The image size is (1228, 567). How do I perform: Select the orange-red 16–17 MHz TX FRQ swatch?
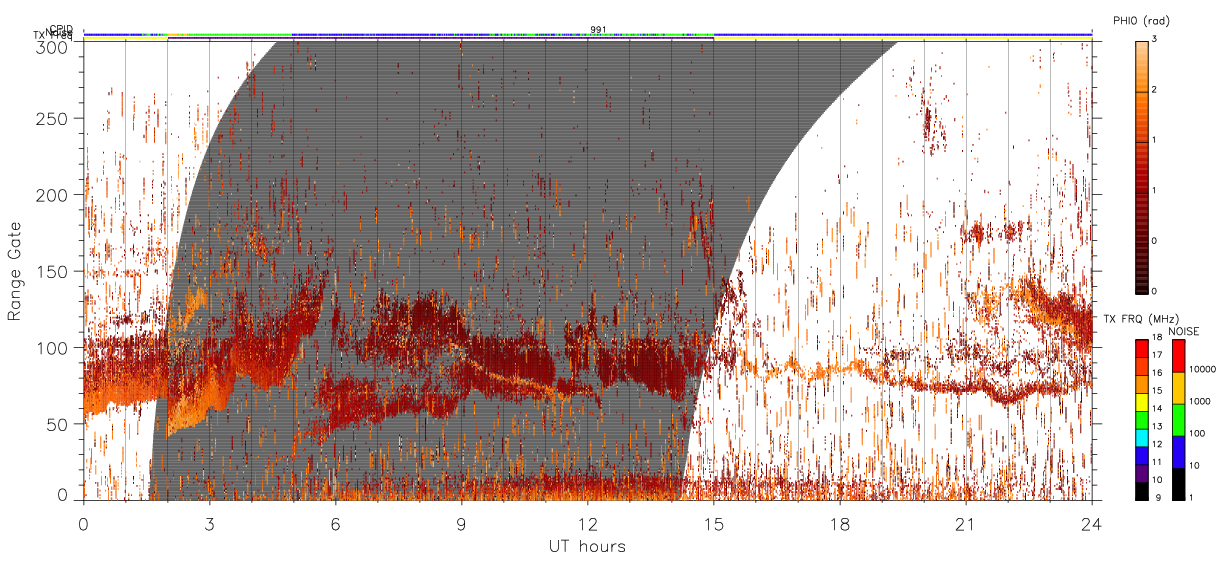[x=1141, y=365]
